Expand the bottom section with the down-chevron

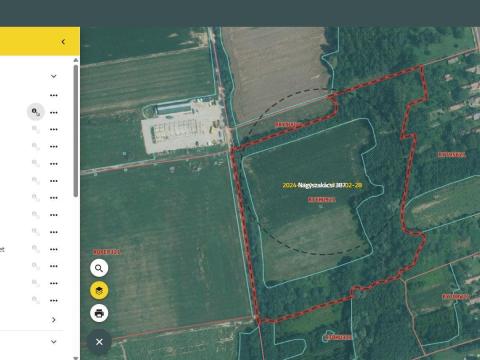pos(53,342)
